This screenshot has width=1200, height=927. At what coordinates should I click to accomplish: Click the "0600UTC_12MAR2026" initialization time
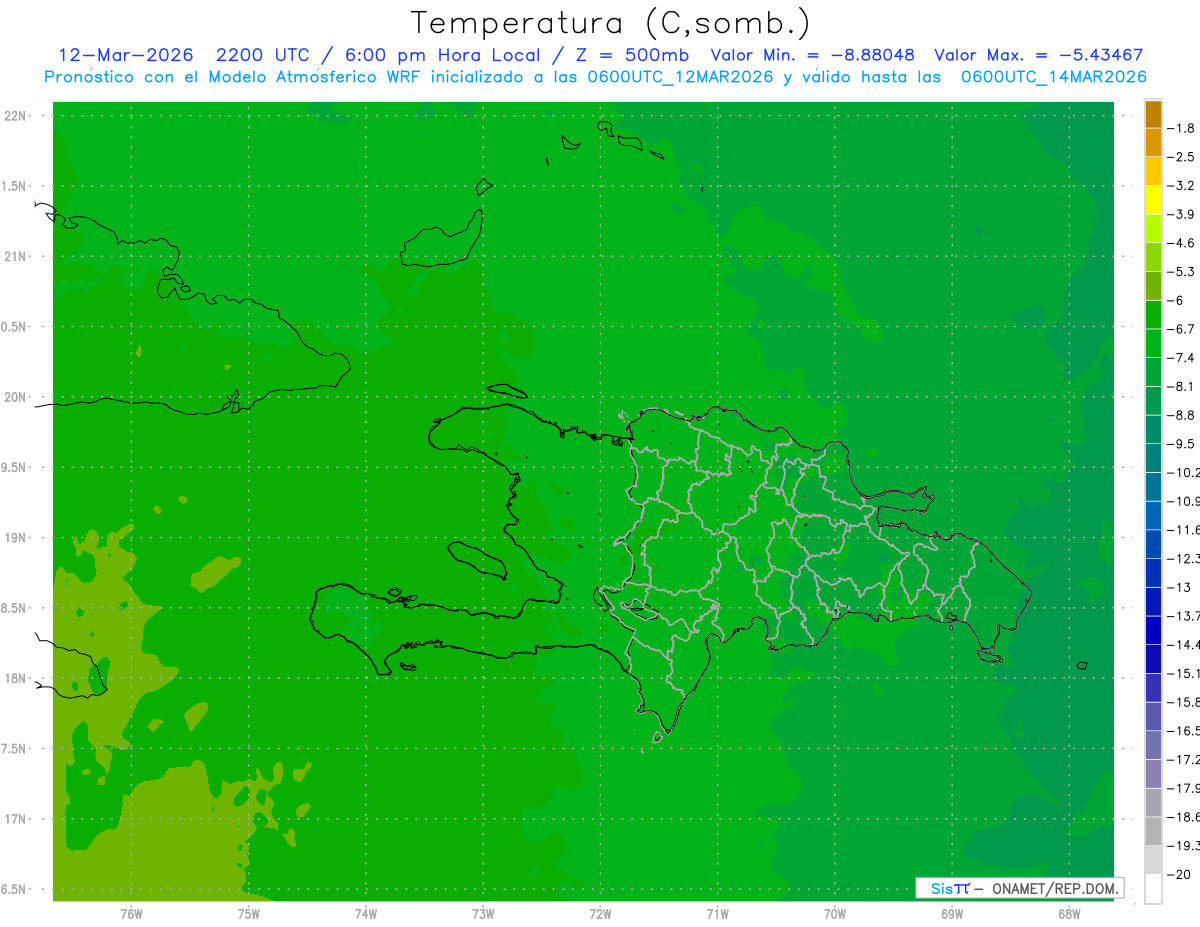pos(678,77)
